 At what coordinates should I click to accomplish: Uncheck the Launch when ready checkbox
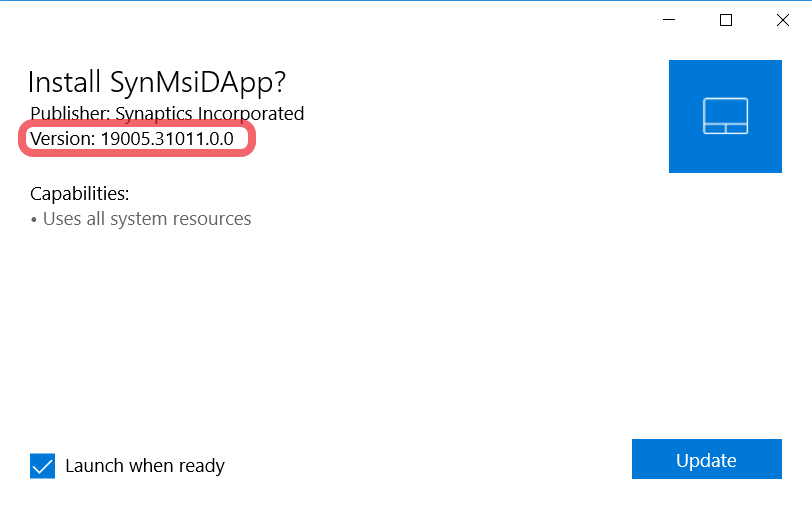(42, 466)
